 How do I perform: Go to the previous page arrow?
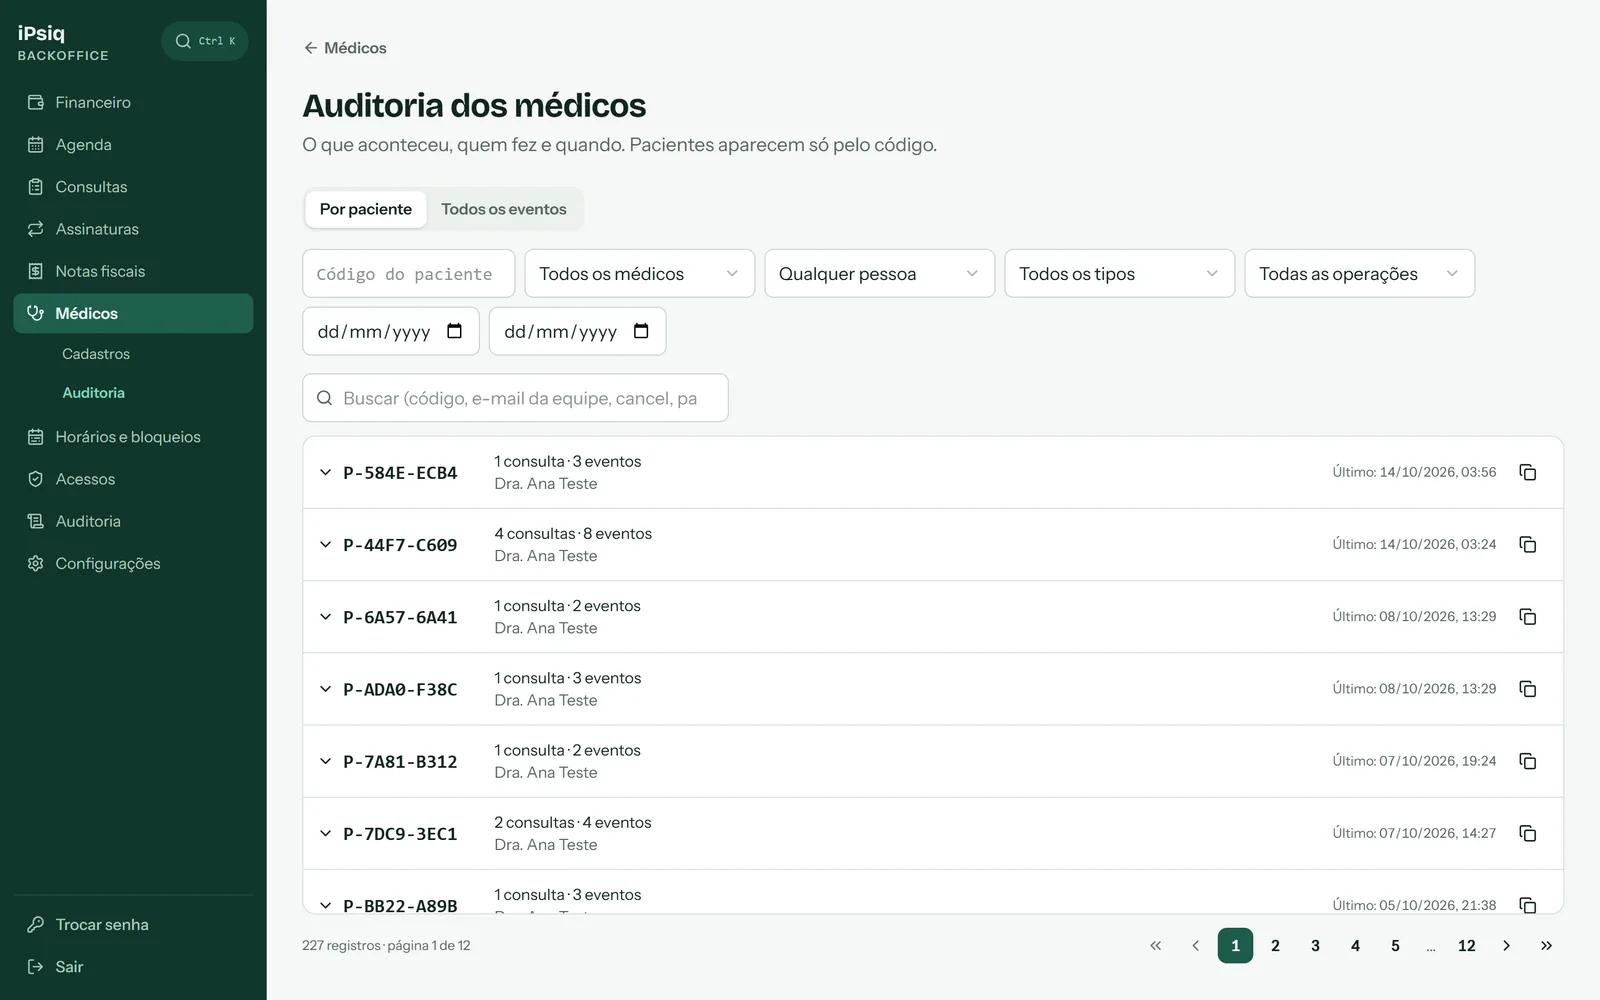point(1195,945)
